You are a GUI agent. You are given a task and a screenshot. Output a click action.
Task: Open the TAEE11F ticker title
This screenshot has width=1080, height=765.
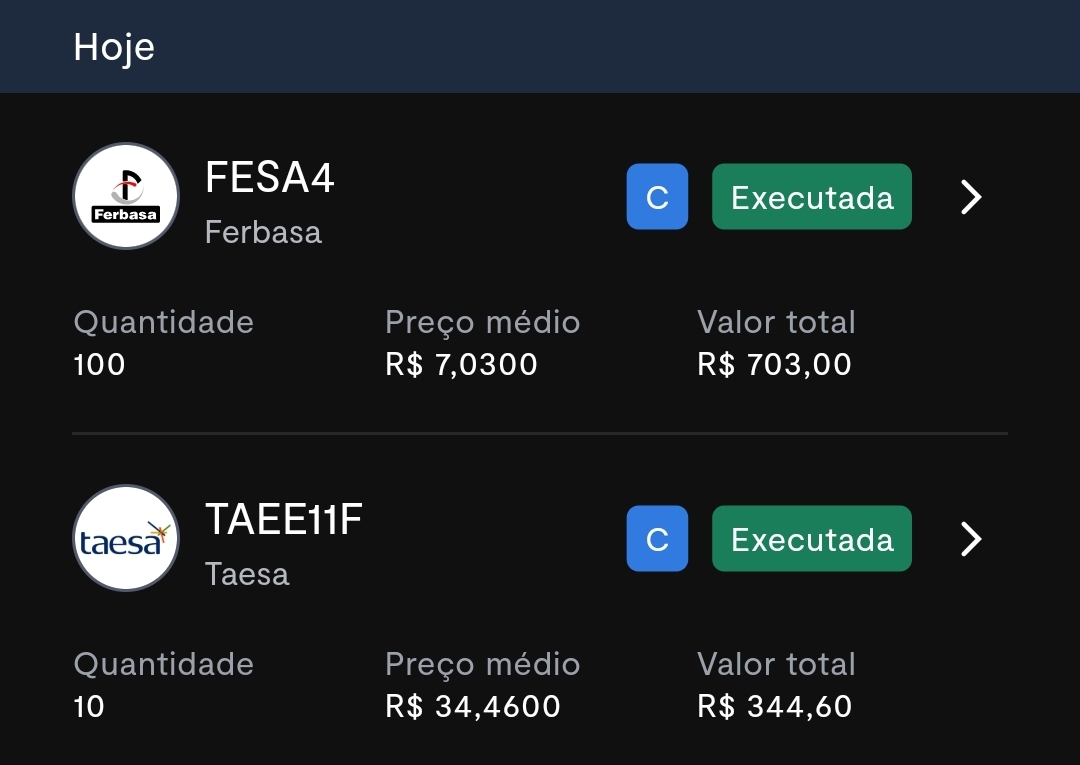tap(284, 519)
